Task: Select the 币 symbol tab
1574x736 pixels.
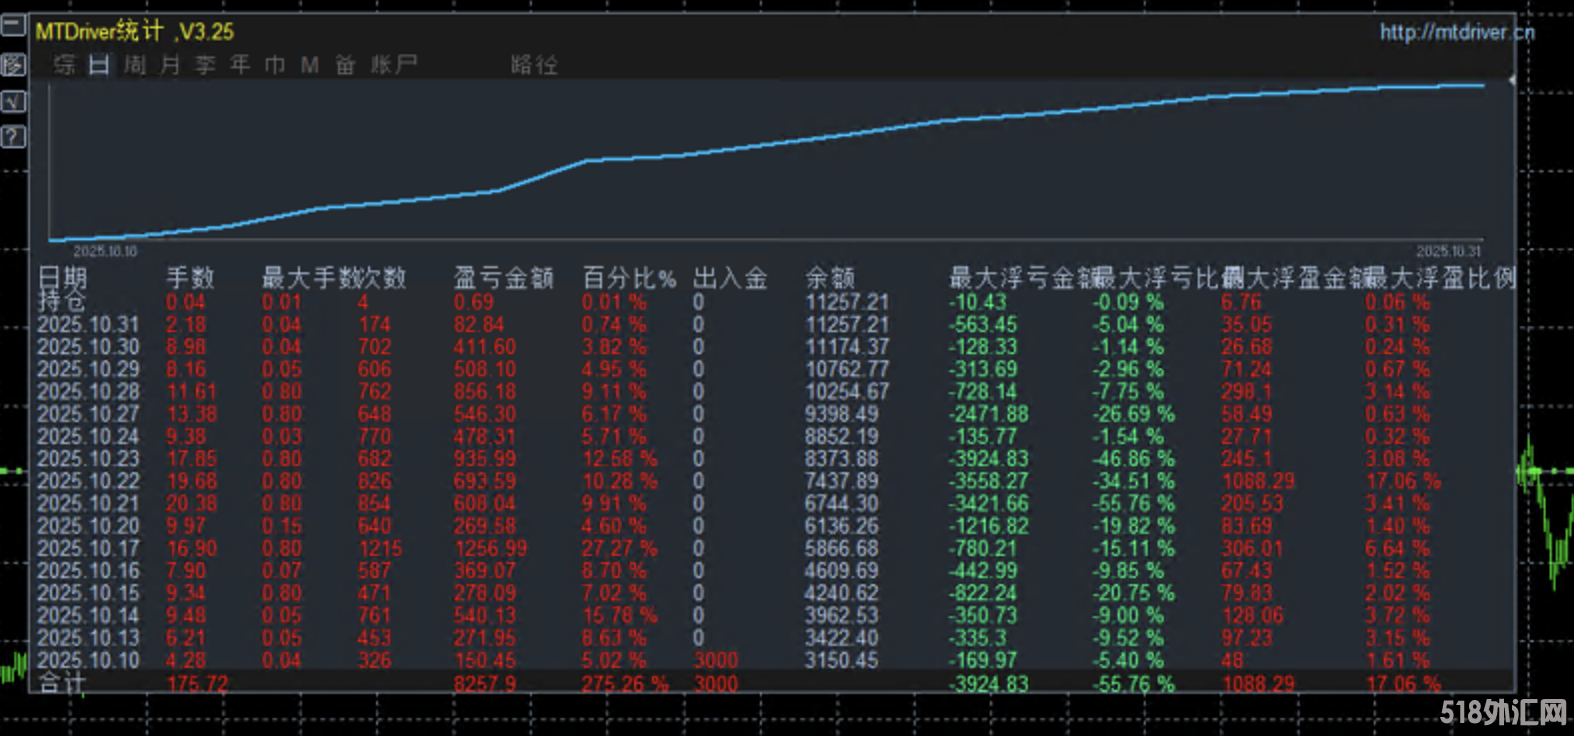Action: (275, 65)
